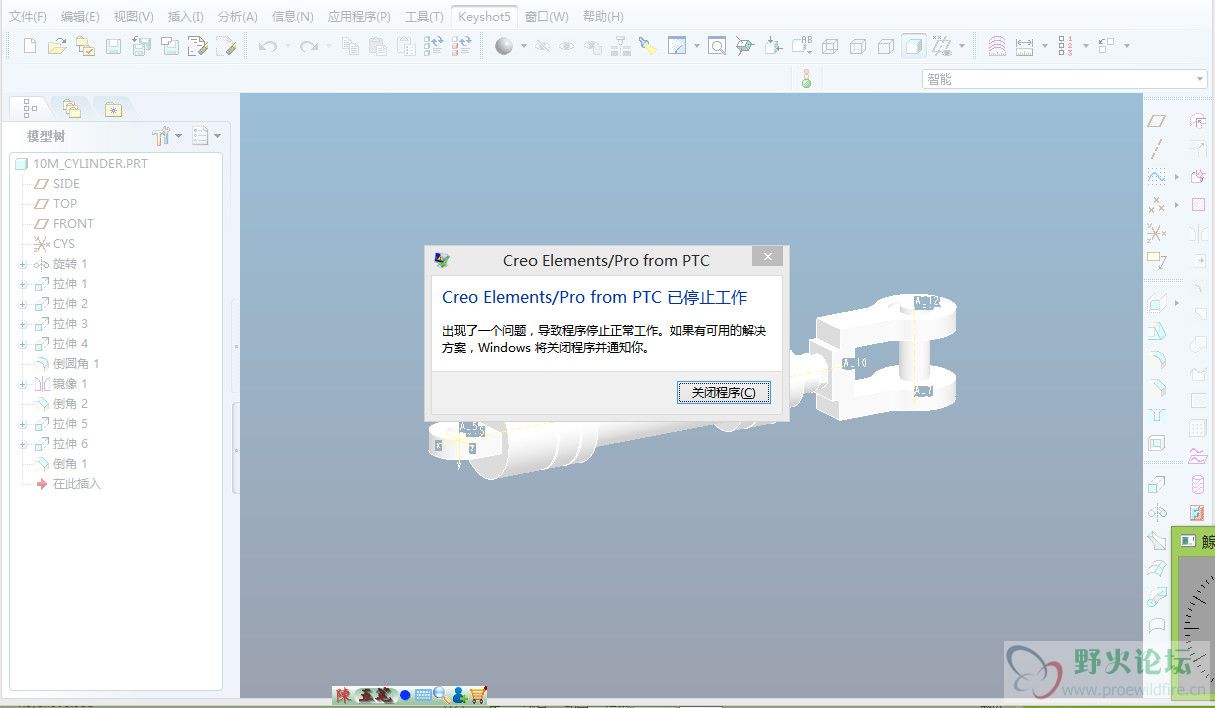Expand the 旋转 1 feature node

click(23, 264)
